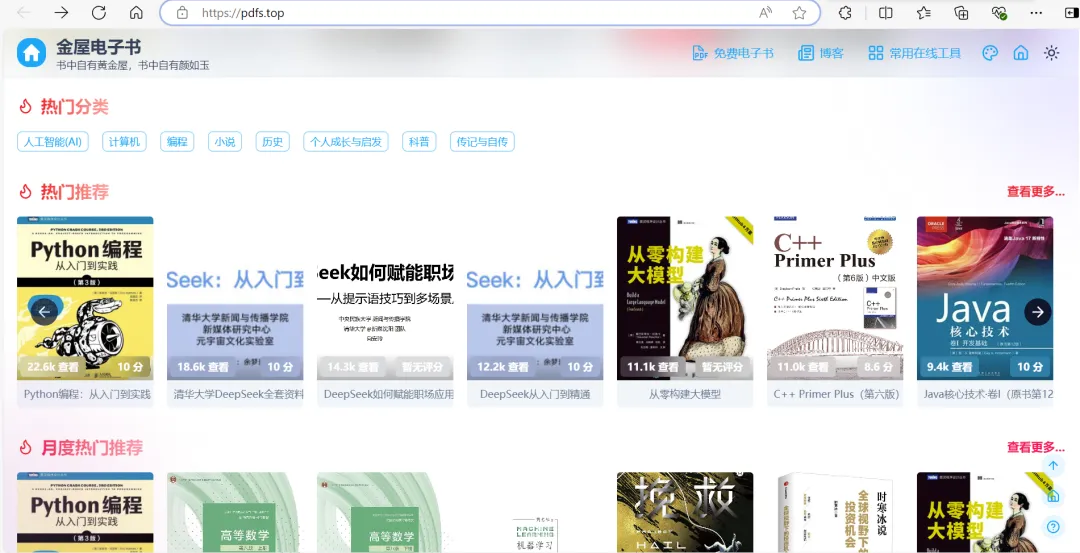
Task: Open theme palette icon in site header
Action: (x=990, y=53)
